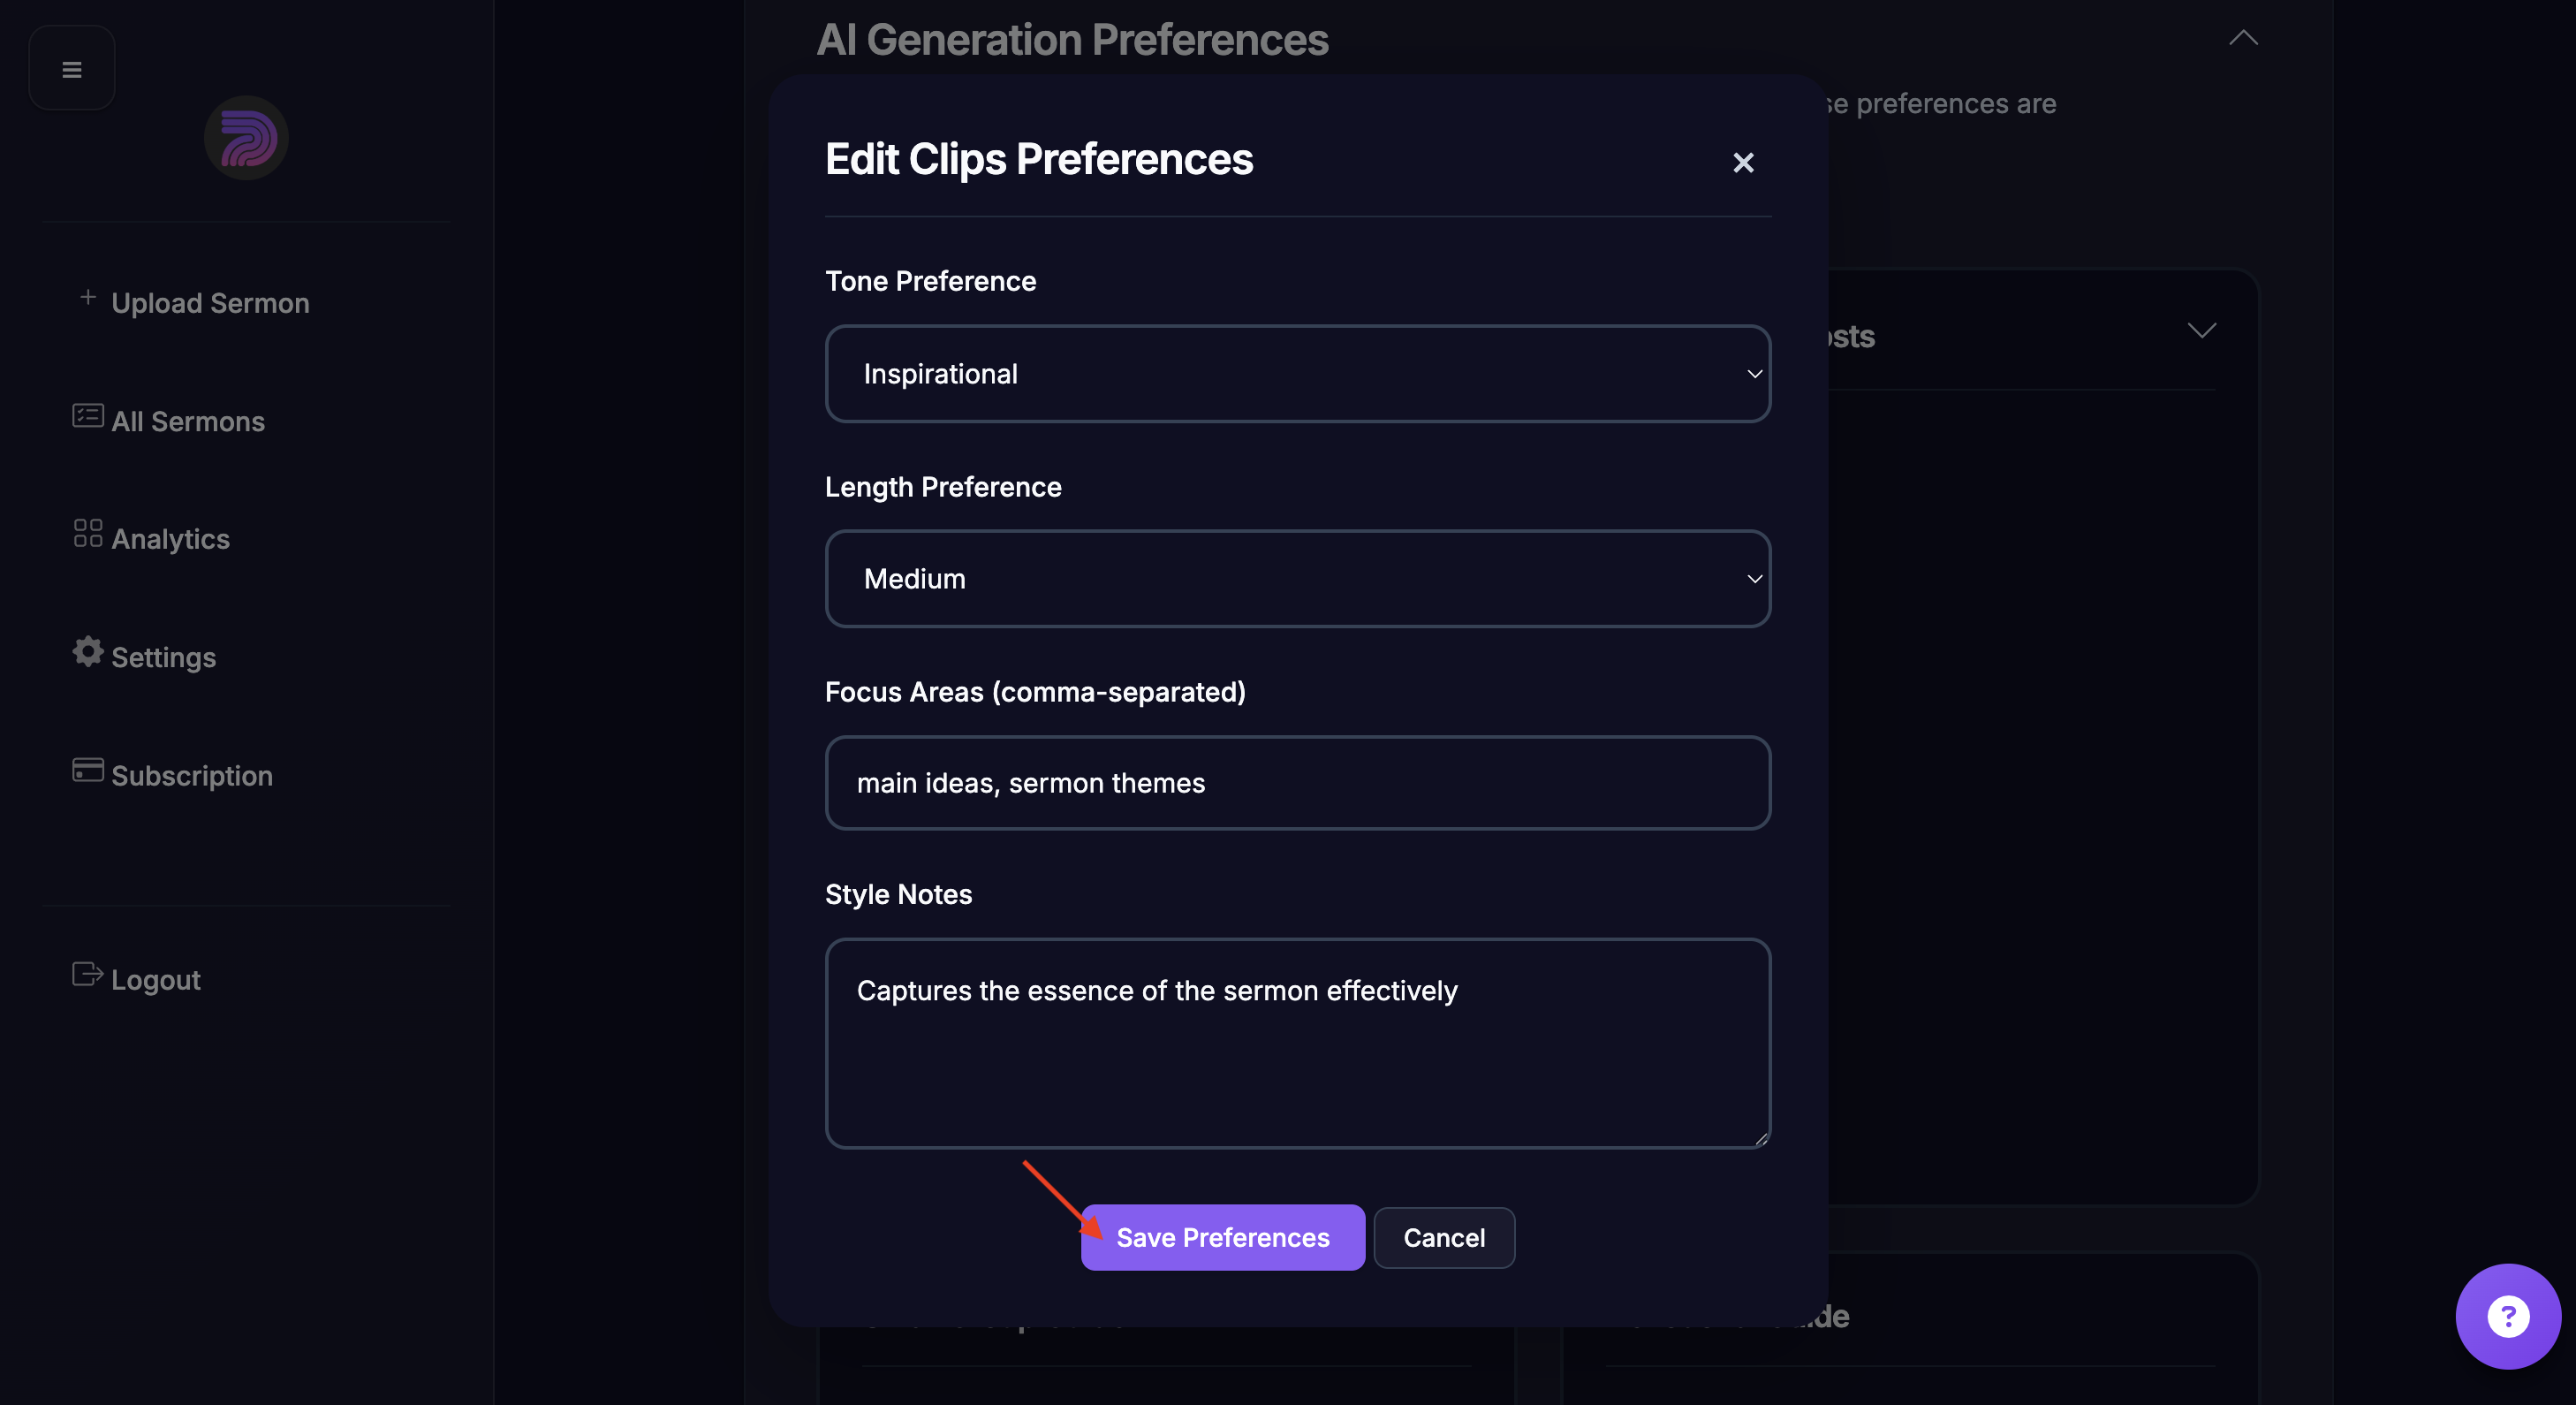The image size is (2576, 1405).
Task: Click the purple app logo
Action: (246, 138)
